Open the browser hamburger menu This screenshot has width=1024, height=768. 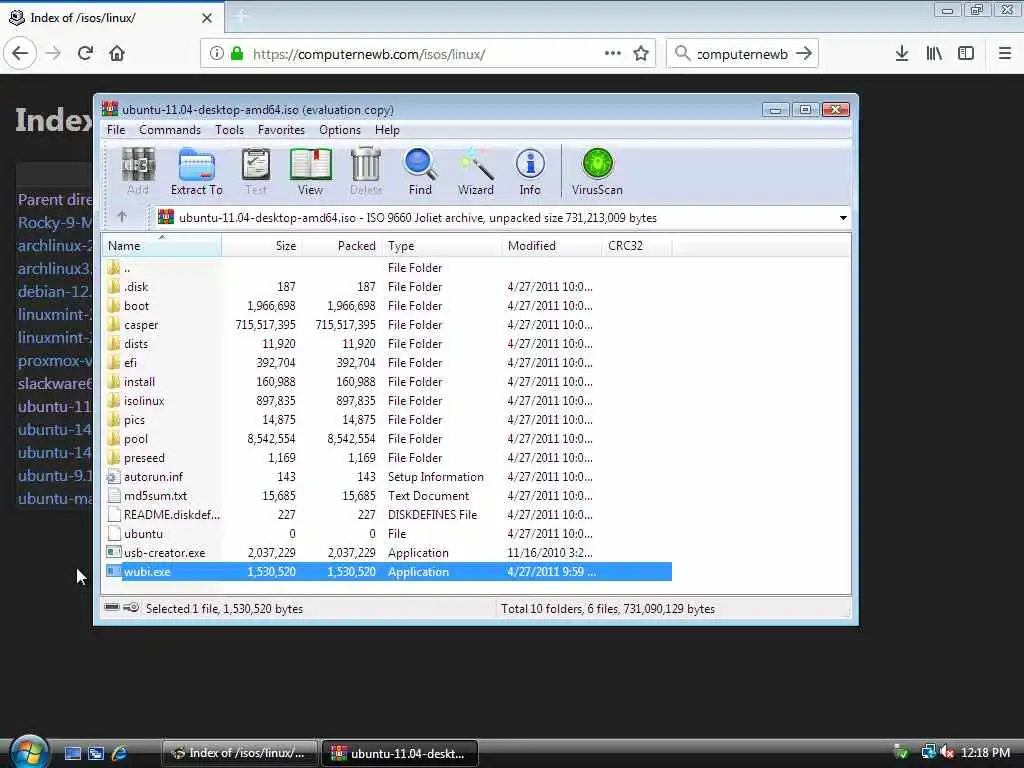pos(1005,54)
